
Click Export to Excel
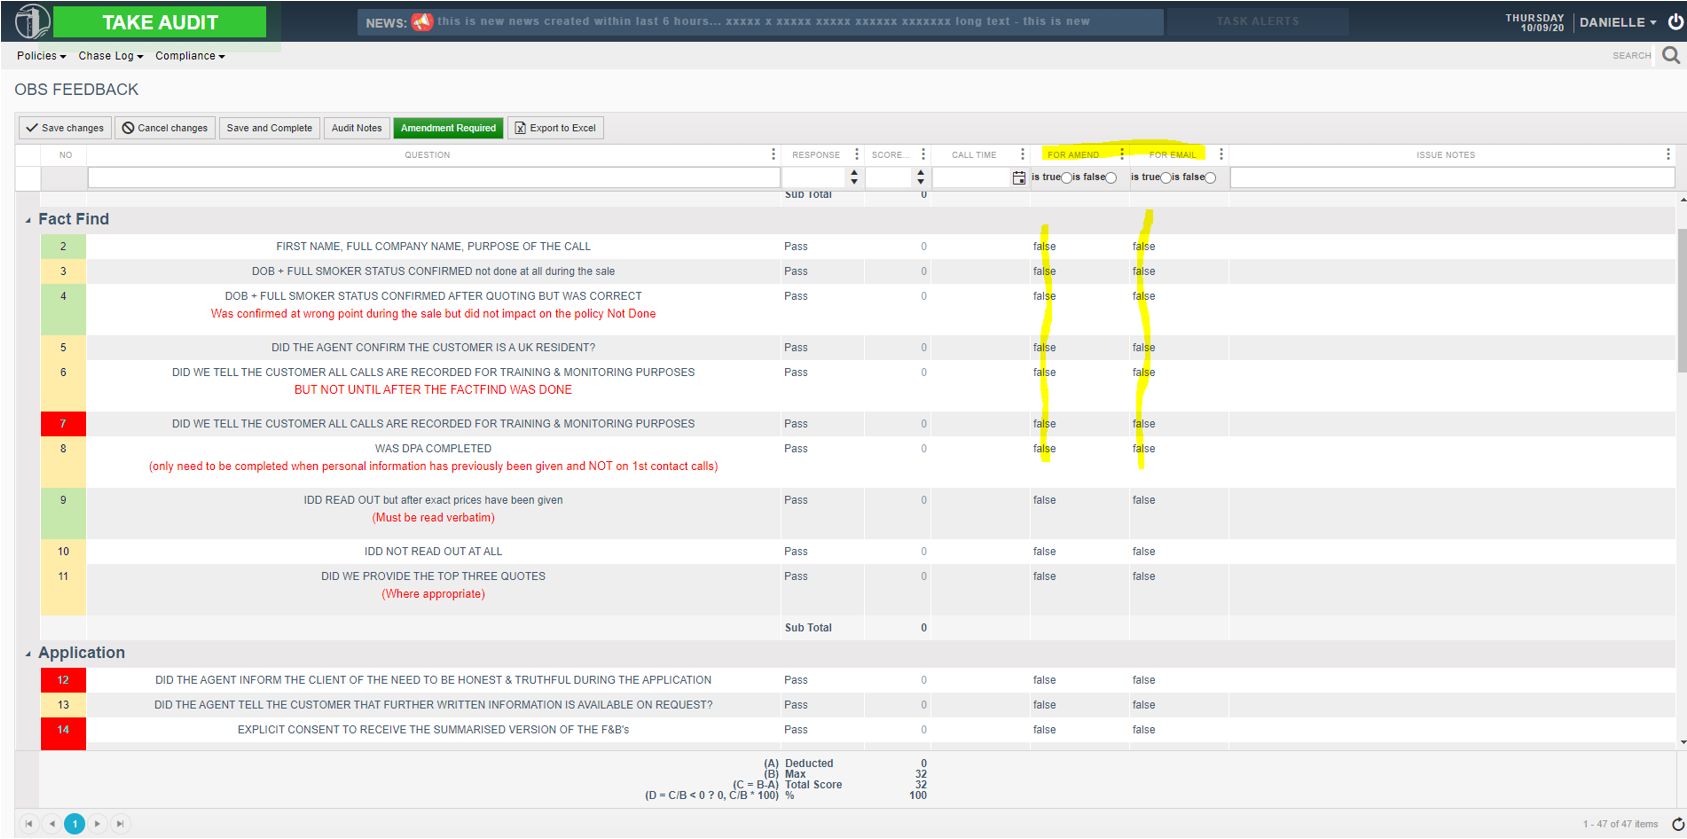click(555, 128)
